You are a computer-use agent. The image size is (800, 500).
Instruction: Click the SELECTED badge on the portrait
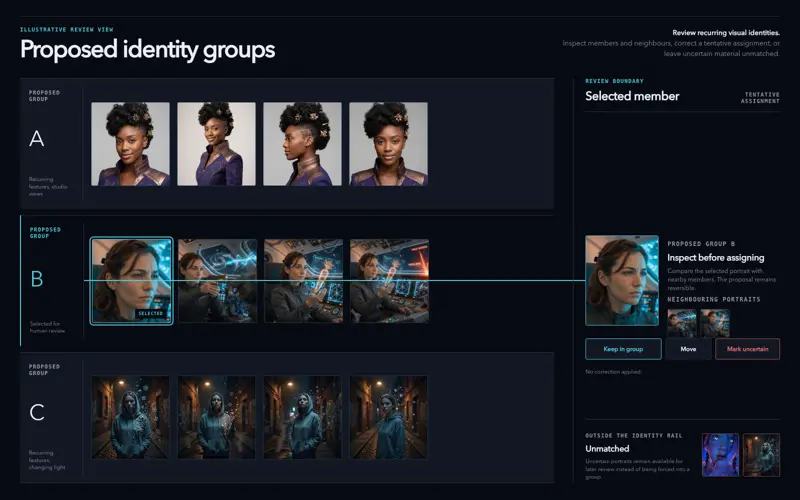(x=151, y=313)
